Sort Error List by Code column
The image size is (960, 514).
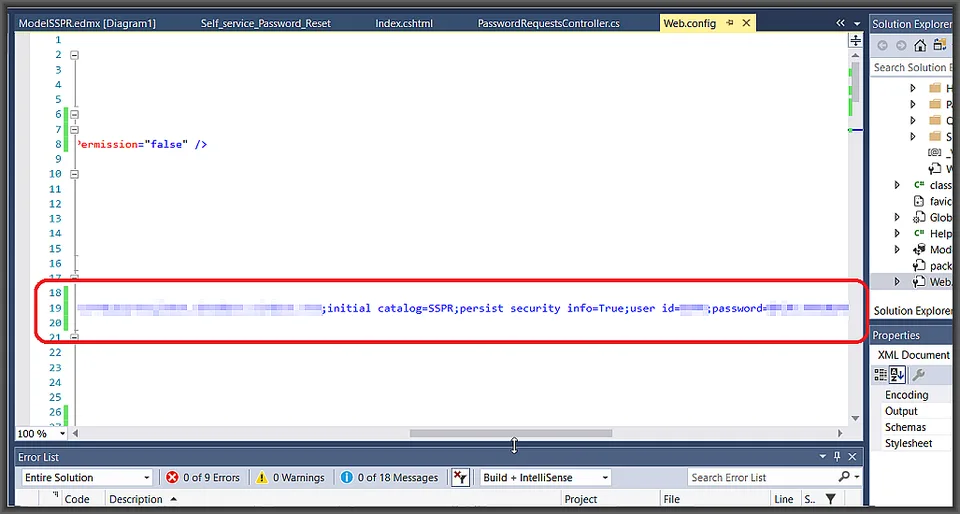click(x=77, y=499)
